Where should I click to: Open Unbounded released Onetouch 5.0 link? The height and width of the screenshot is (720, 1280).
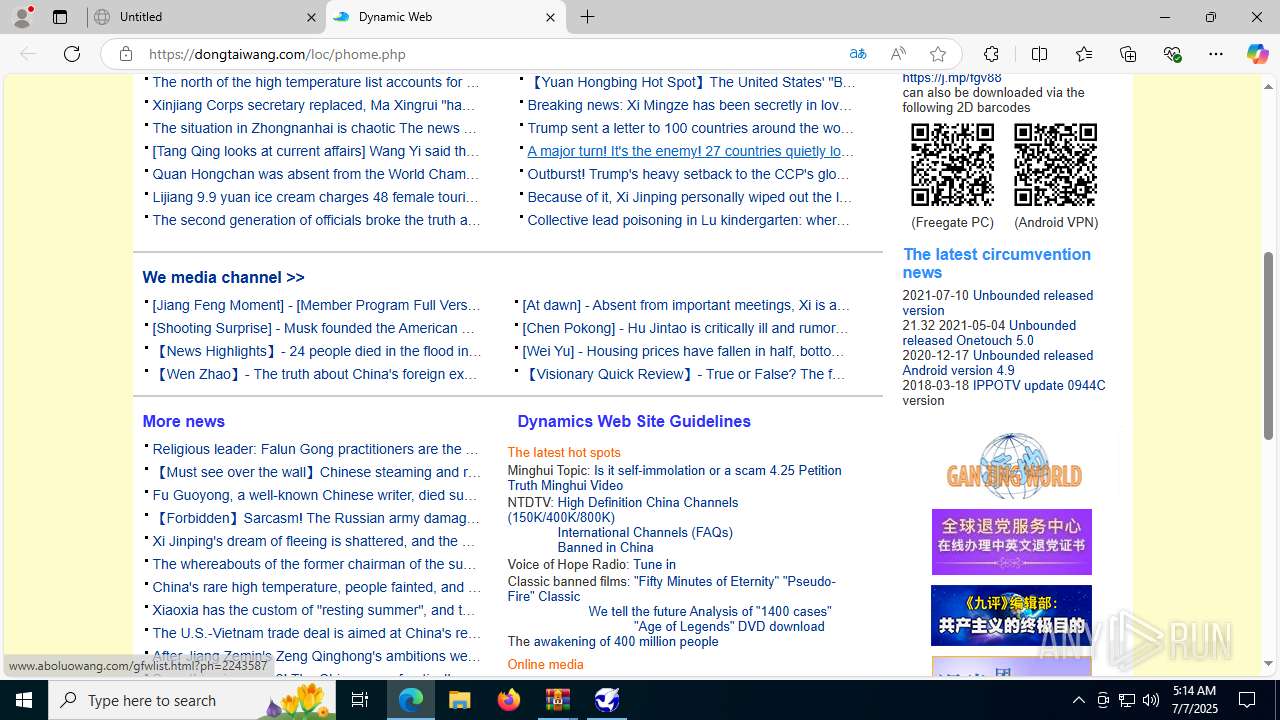coord(989,333)
